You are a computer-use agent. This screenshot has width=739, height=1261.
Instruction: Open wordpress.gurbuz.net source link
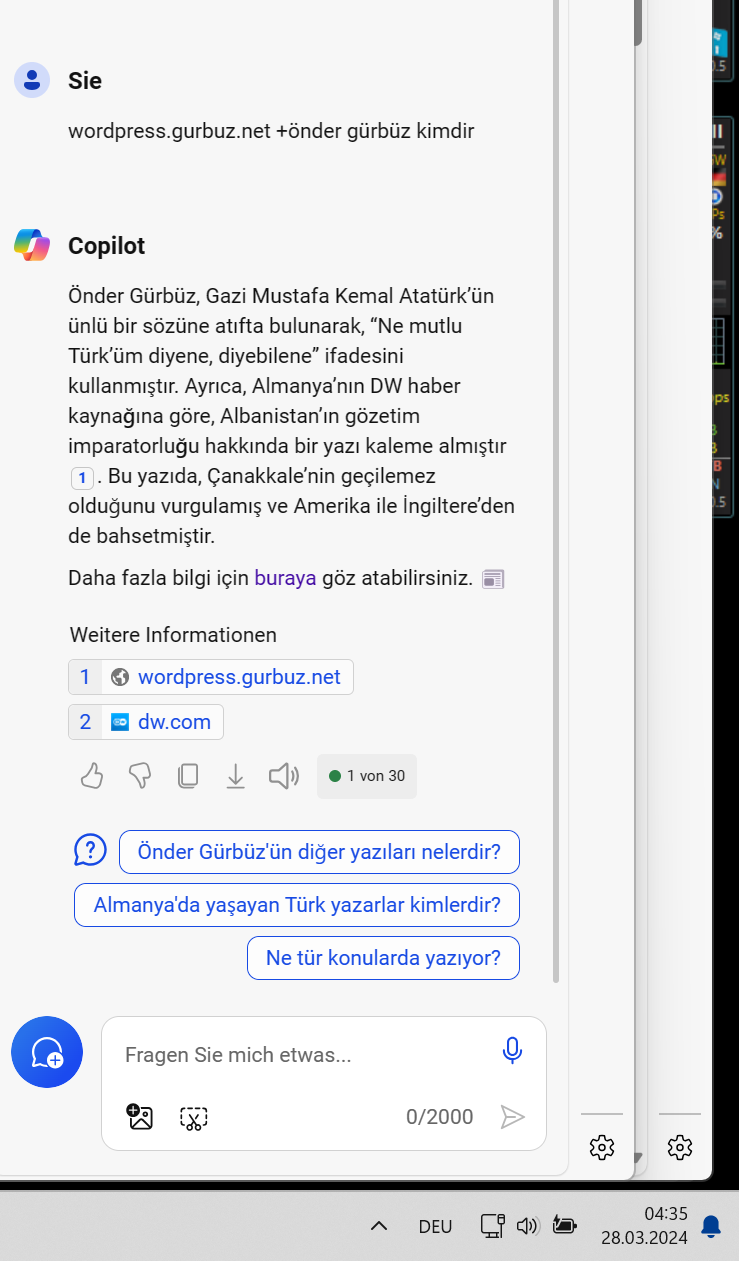tap(211, 677)
